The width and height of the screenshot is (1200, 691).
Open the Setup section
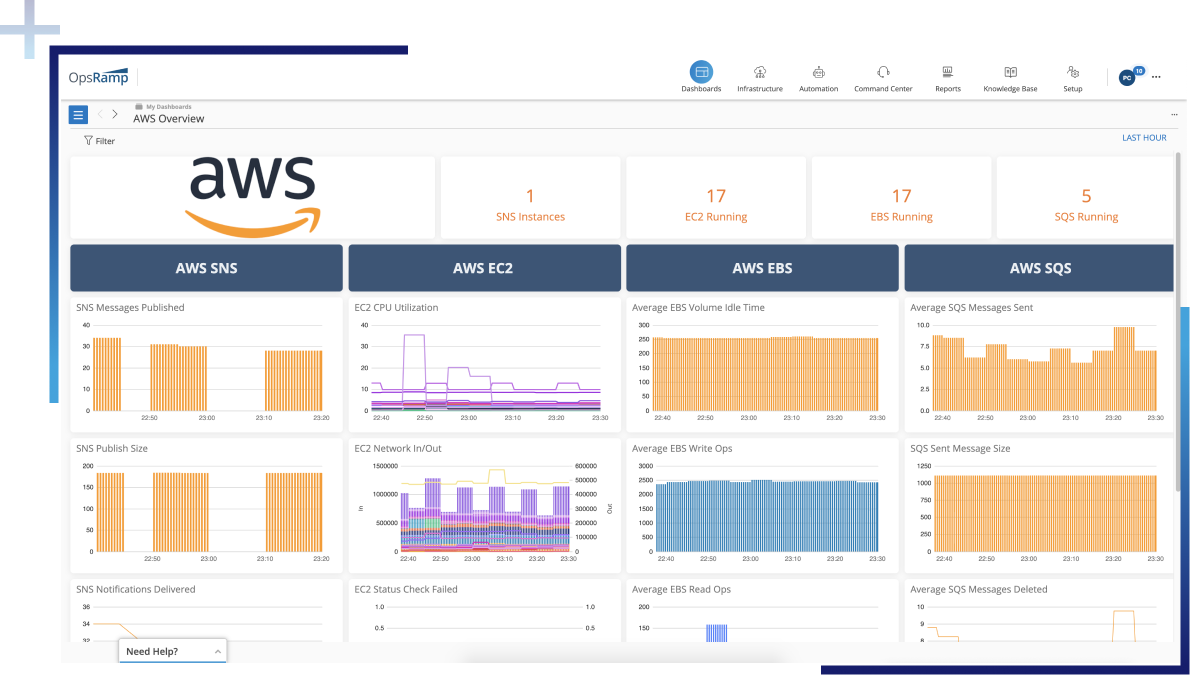pos(1073,77)
